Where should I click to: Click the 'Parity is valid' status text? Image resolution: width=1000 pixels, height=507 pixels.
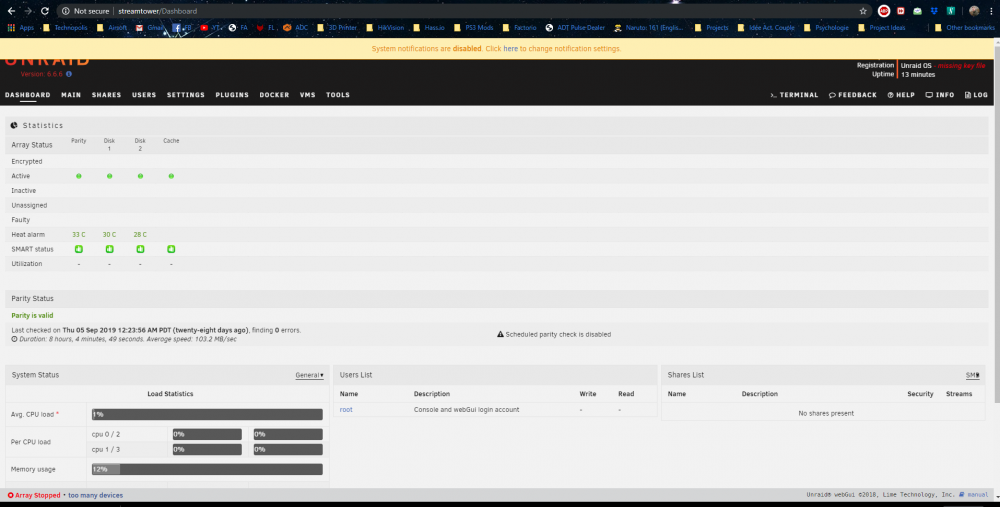[x=33, y=316]
